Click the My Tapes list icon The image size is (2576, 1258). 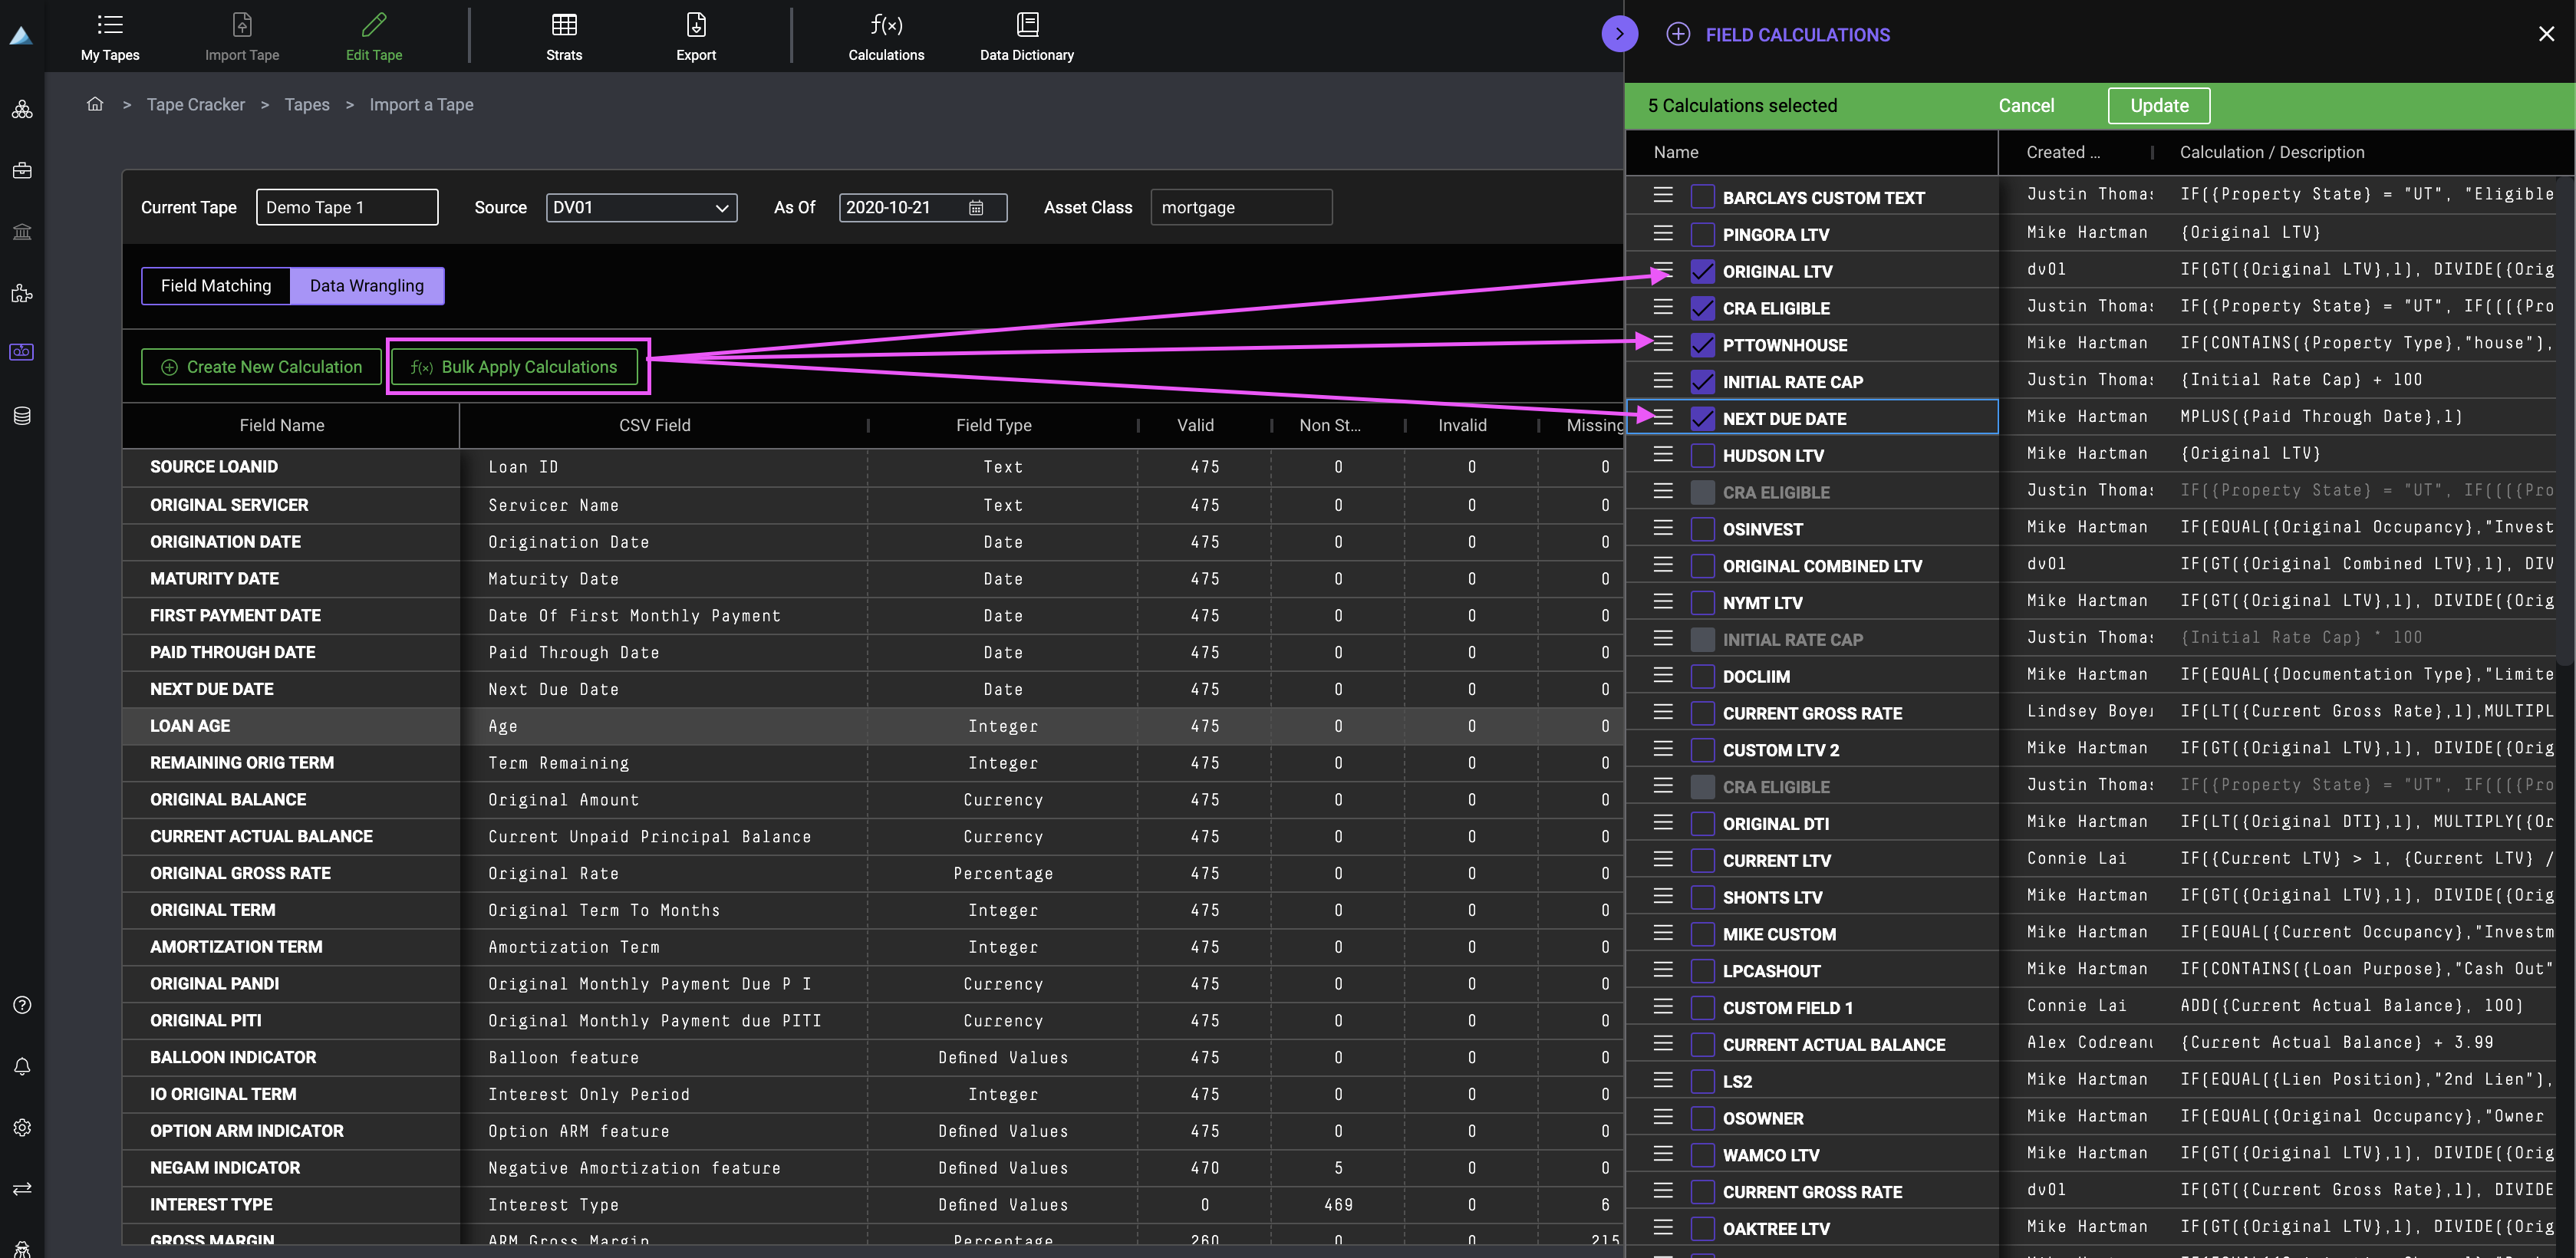coord(110,25)
